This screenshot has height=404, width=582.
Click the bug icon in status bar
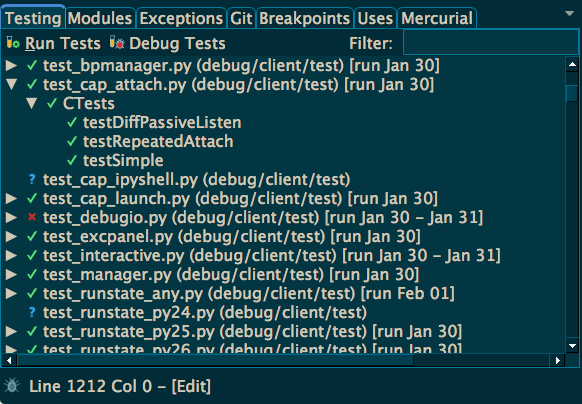point(12,386)
